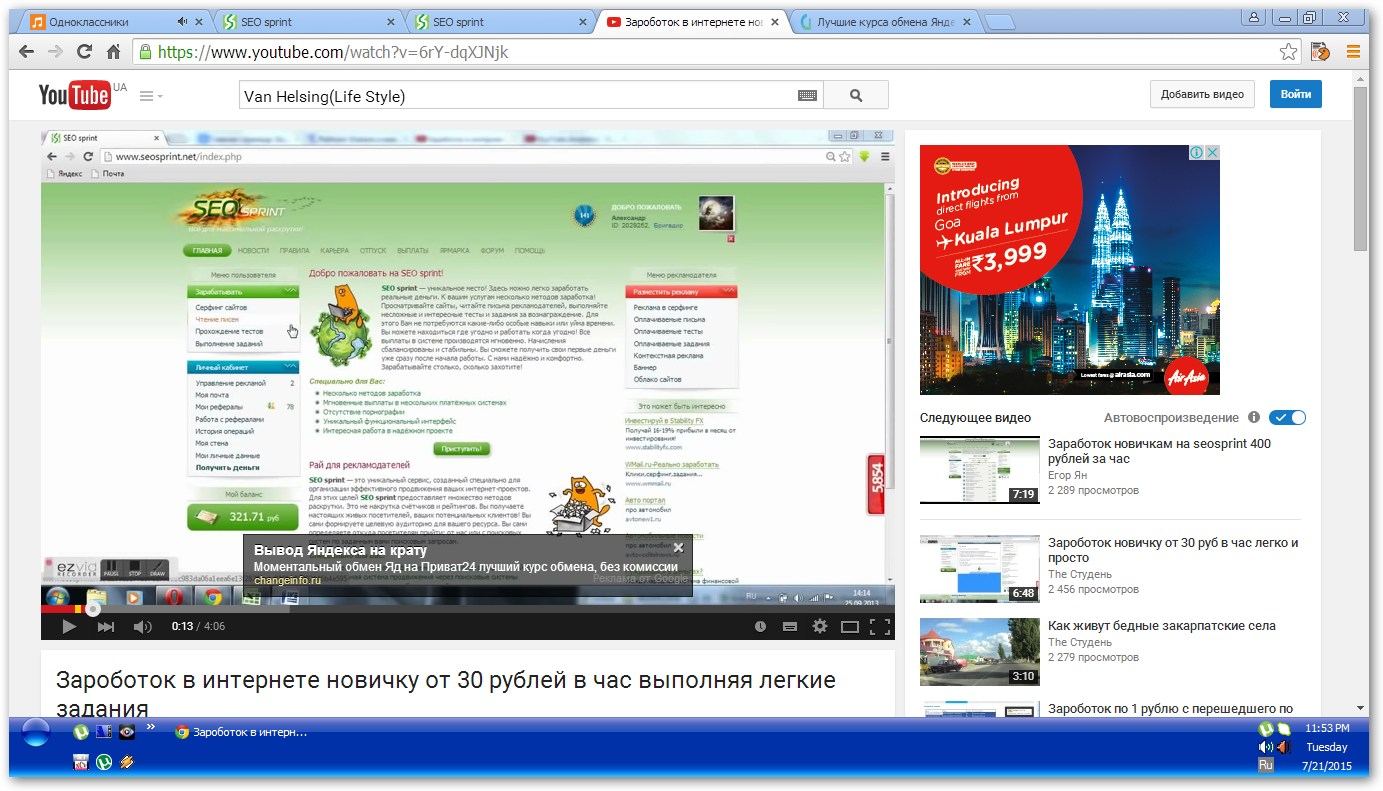Open thumbnail of 7:19 seosprint video

(x=980, y=470)
